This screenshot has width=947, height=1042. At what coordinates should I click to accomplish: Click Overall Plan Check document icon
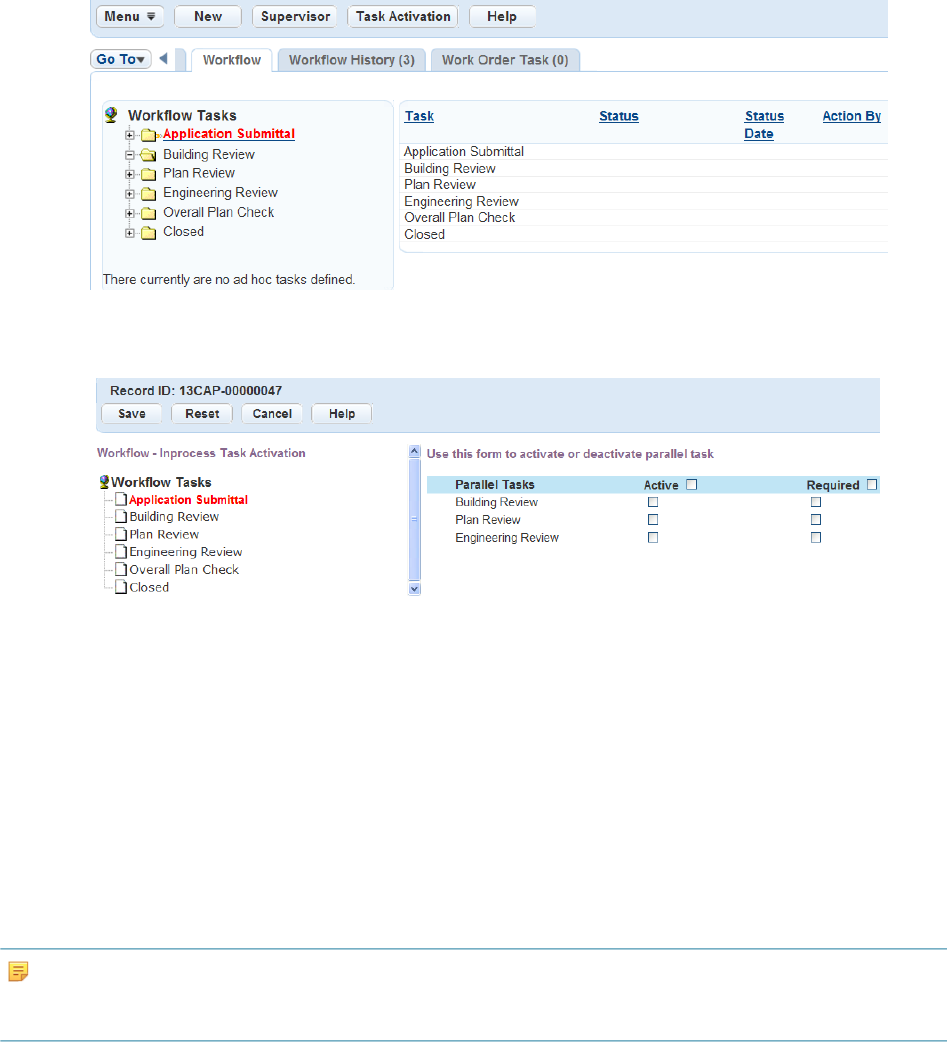pos(120,570)
